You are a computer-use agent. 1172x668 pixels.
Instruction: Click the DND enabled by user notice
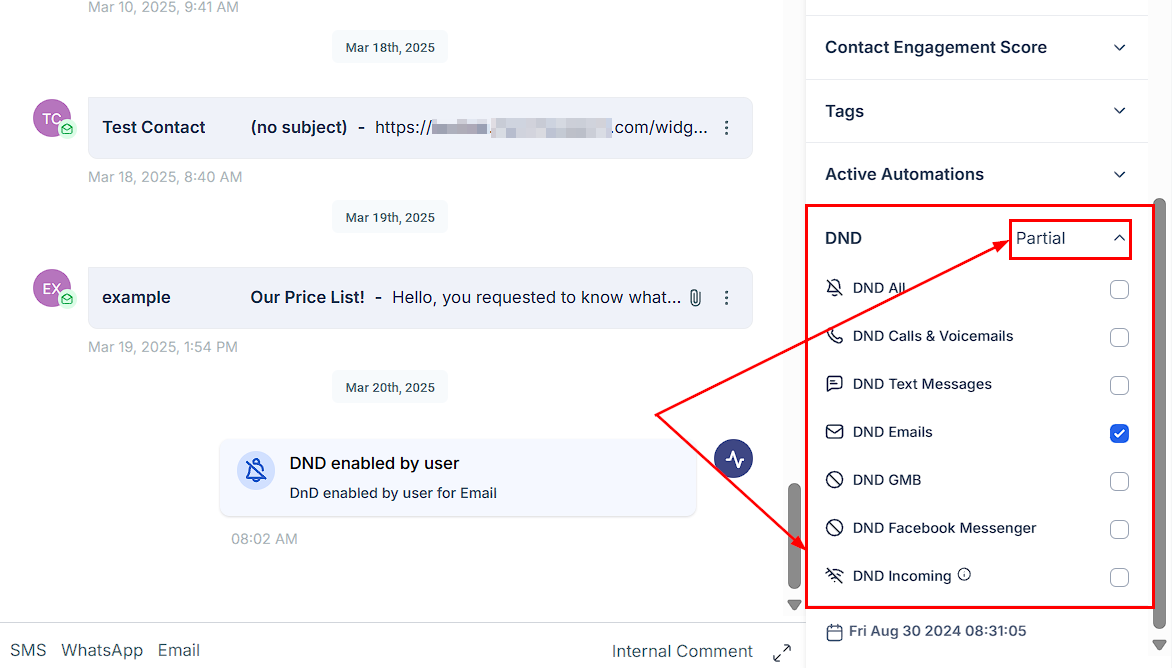pos(457,477)
